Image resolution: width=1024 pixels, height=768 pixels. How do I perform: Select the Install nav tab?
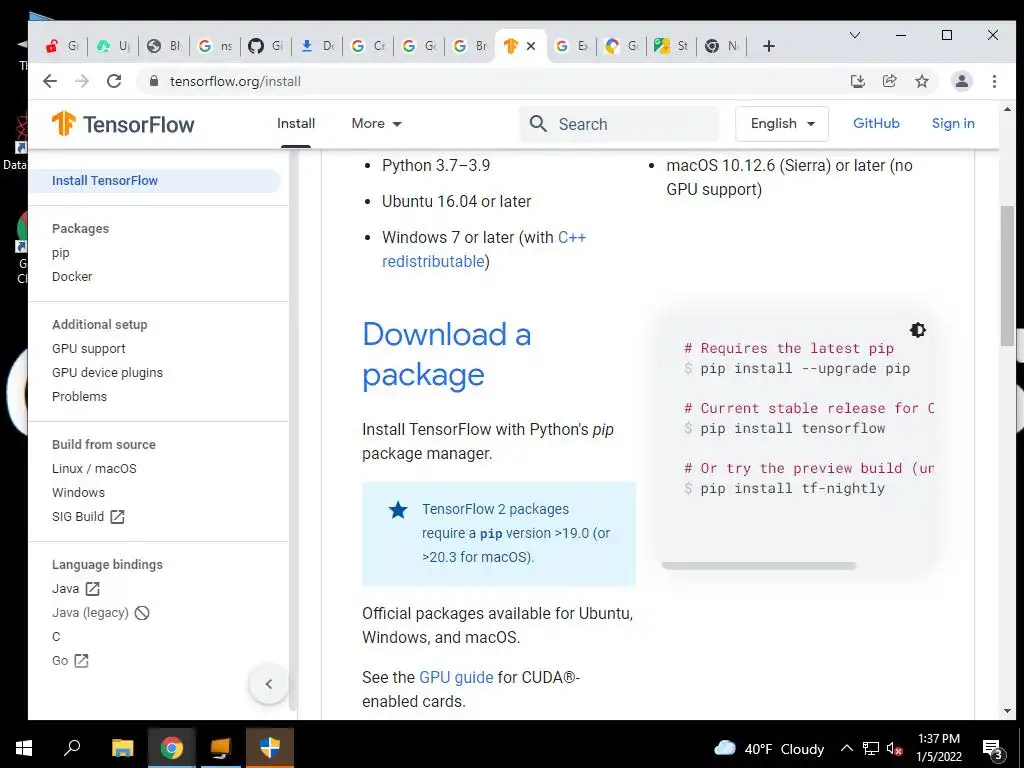tap(296, 123)
